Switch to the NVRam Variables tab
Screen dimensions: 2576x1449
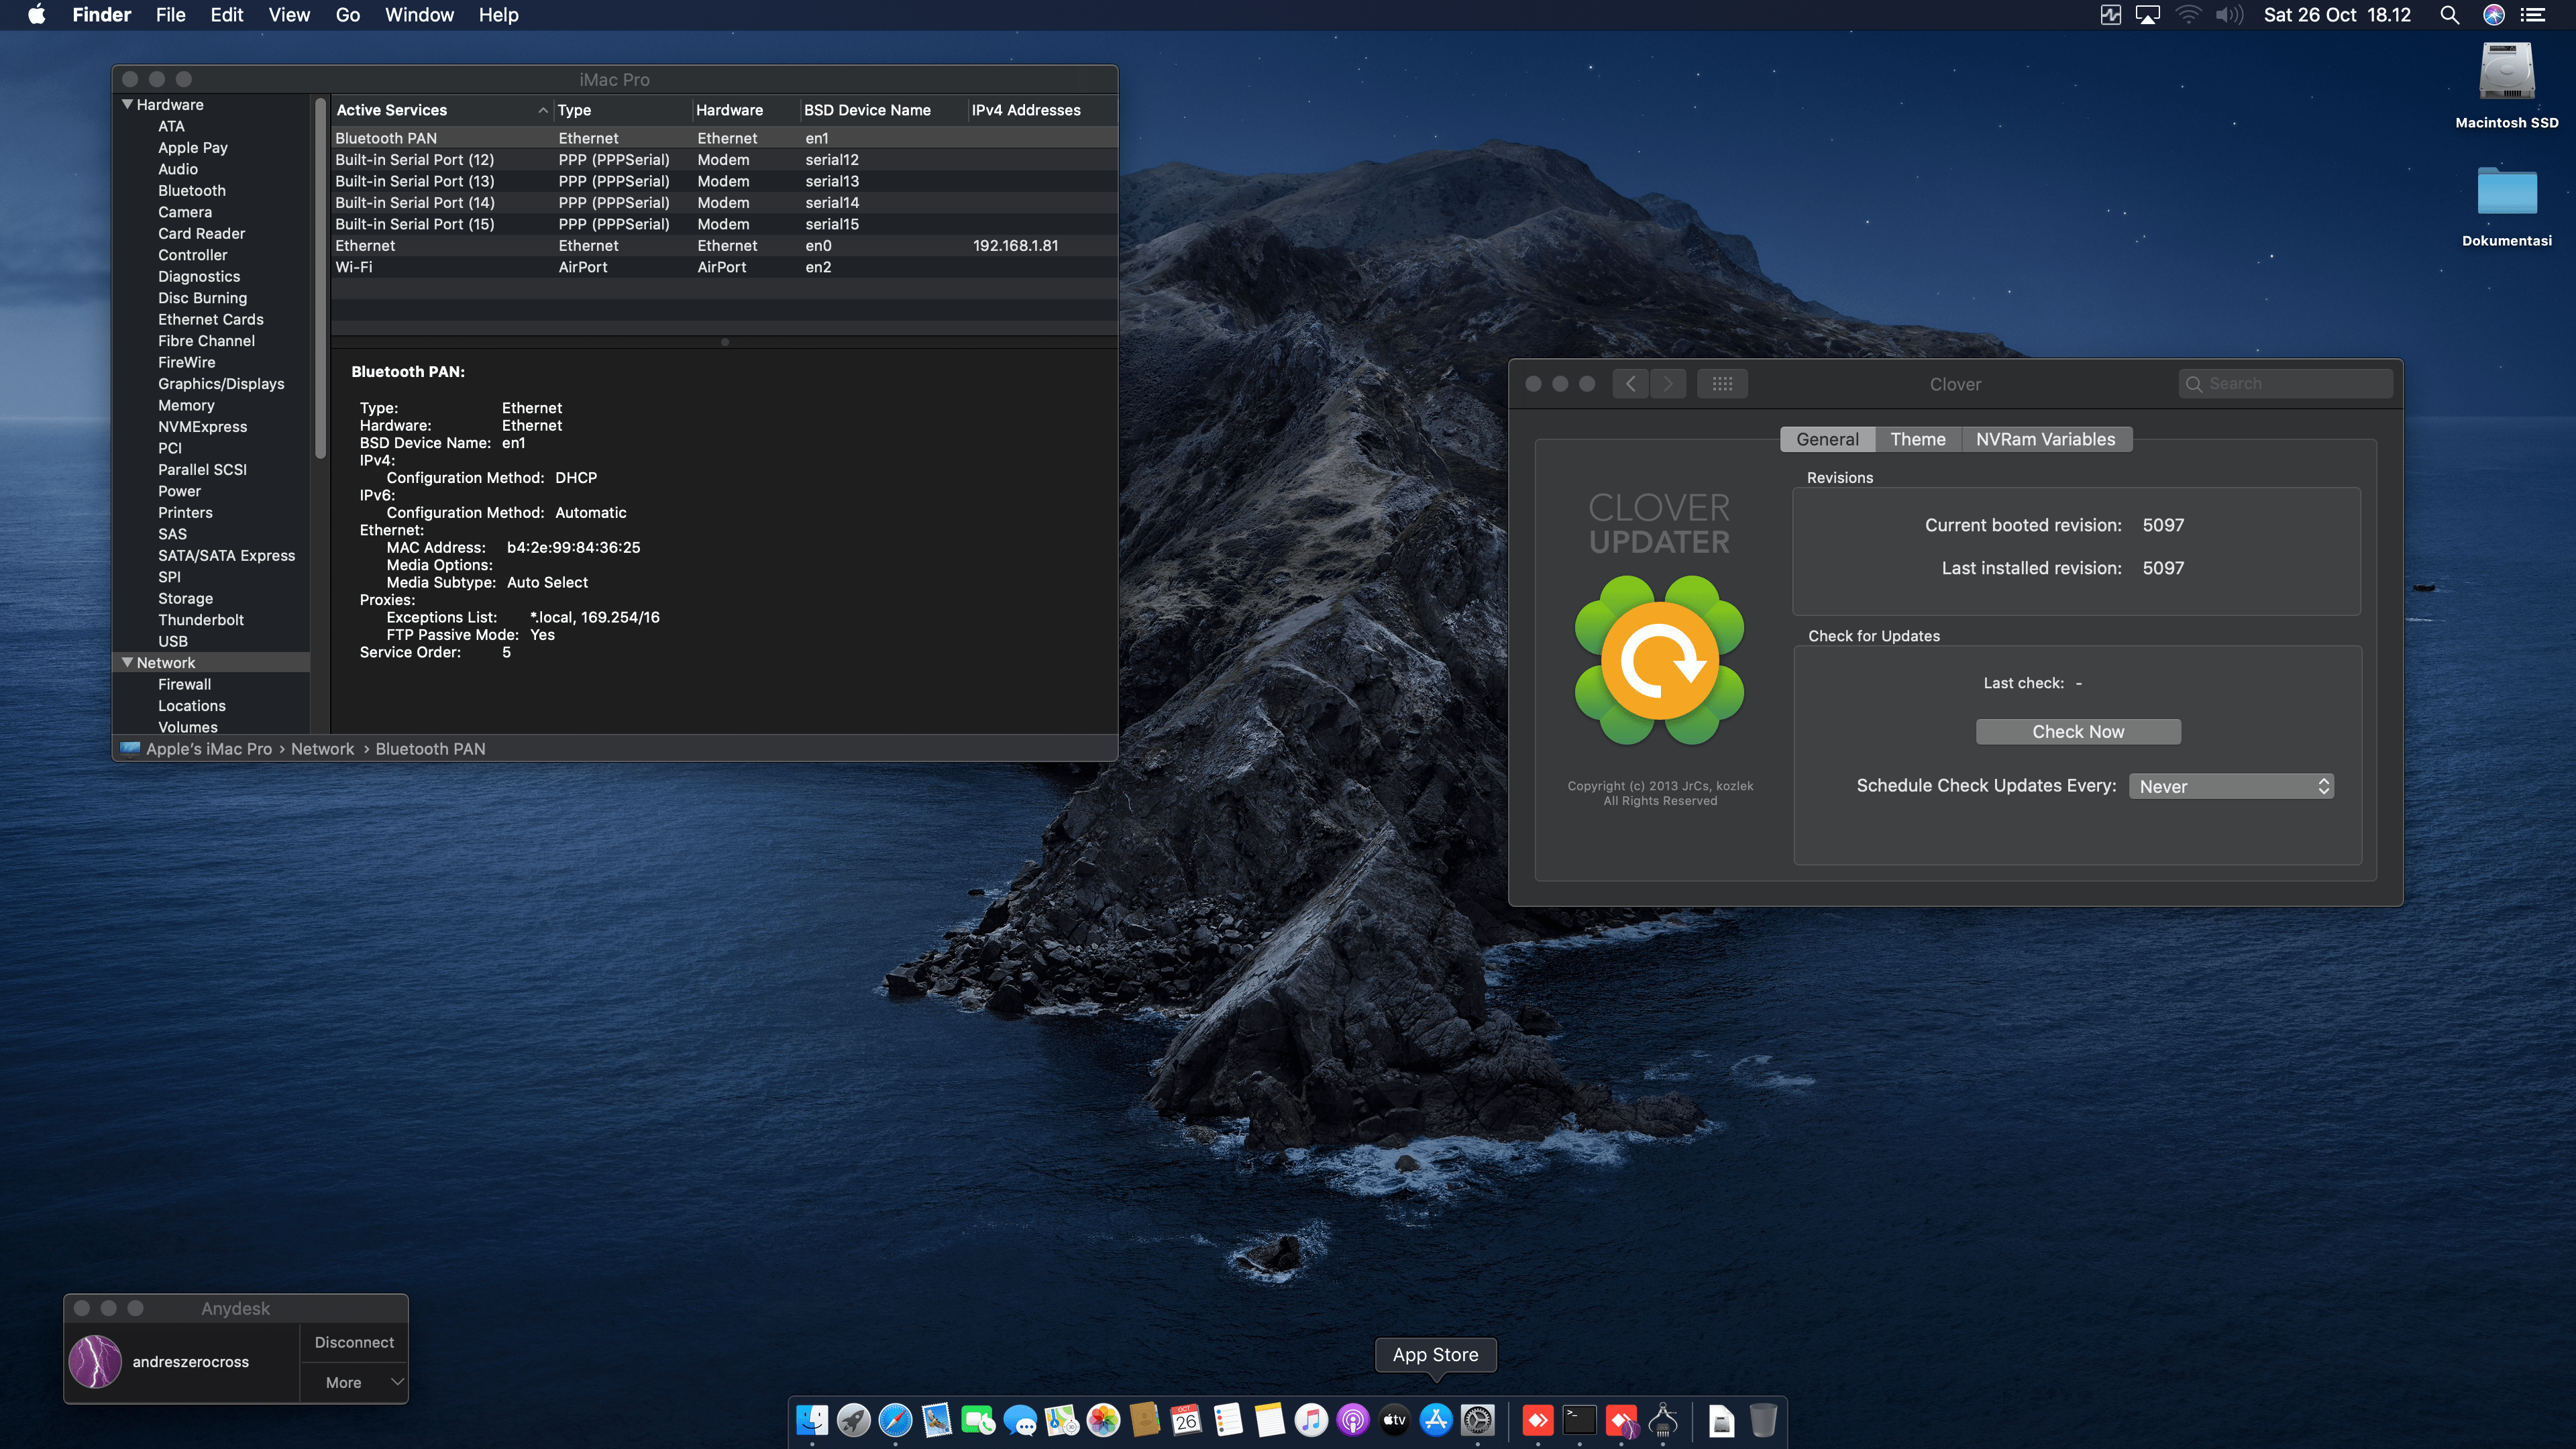pos(2046,439)
